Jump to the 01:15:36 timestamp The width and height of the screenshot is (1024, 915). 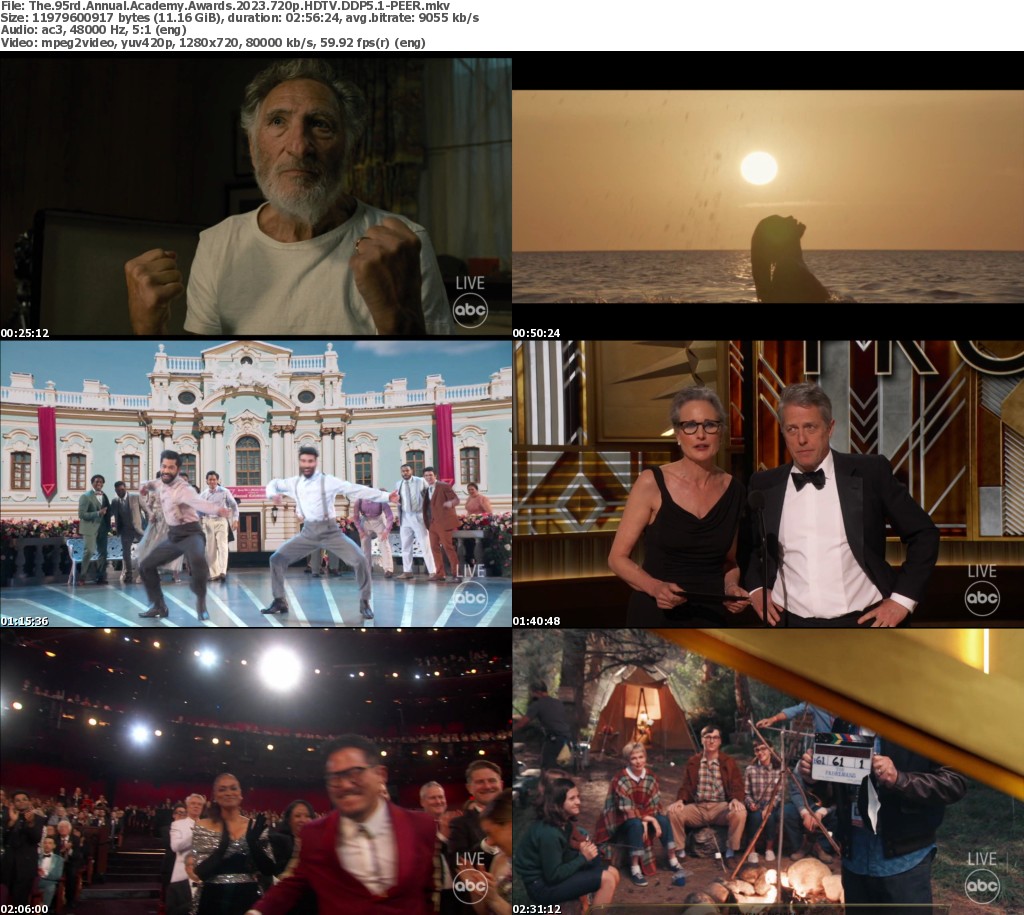point(25,620)
